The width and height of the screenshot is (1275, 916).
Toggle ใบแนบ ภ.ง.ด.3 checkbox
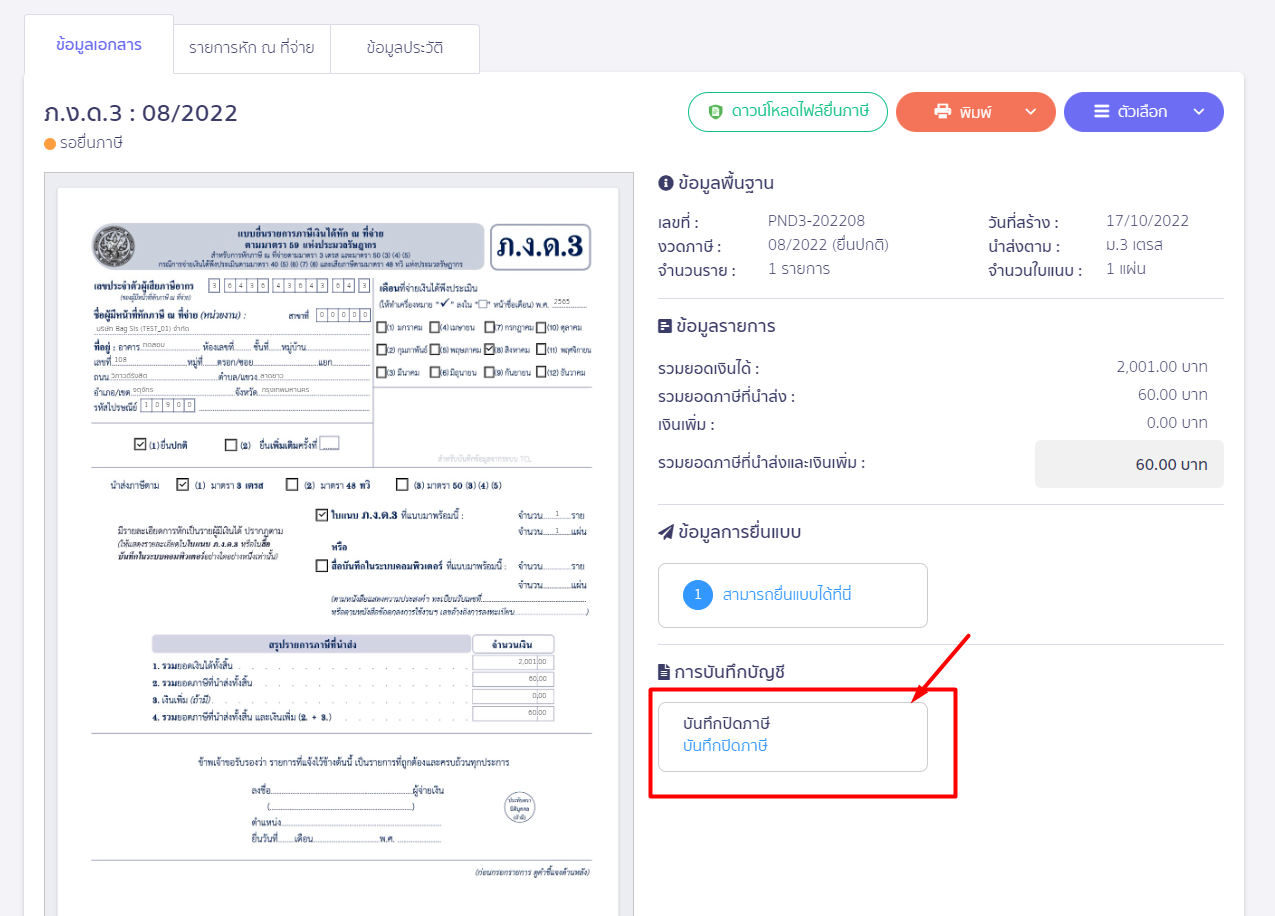pos(321,515)
